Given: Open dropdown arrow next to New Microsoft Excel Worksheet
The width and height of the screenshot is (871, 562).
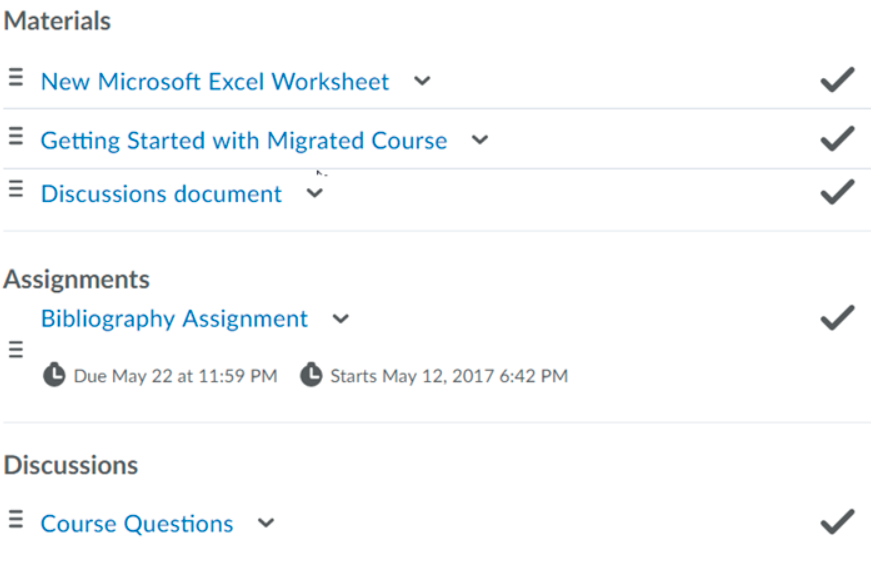Looking at the screenshot, I should coord(422,81).
